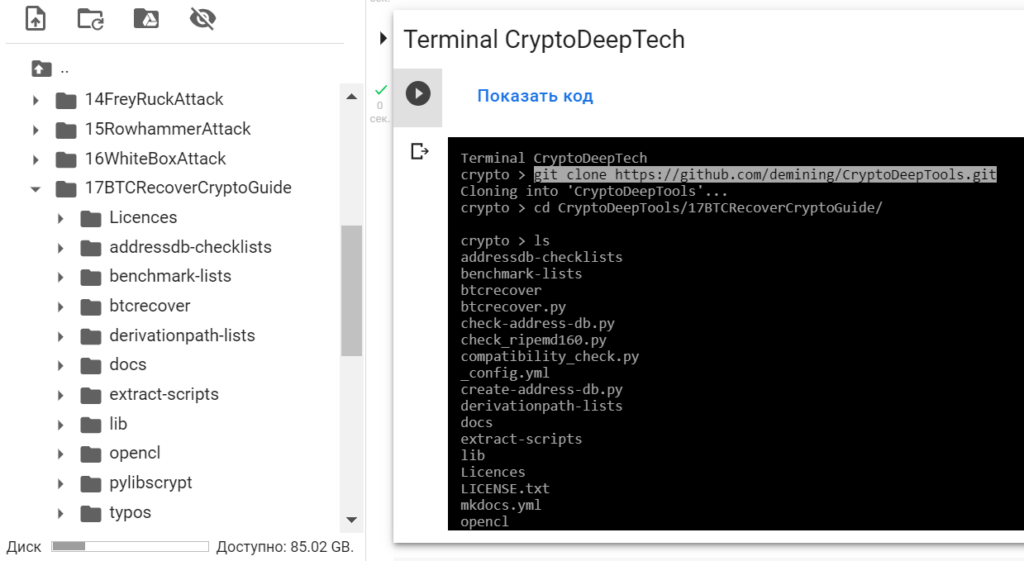Expand the opencl folder arrow
Viewport: 1024px width, 561px height.
tap(60, 455)
